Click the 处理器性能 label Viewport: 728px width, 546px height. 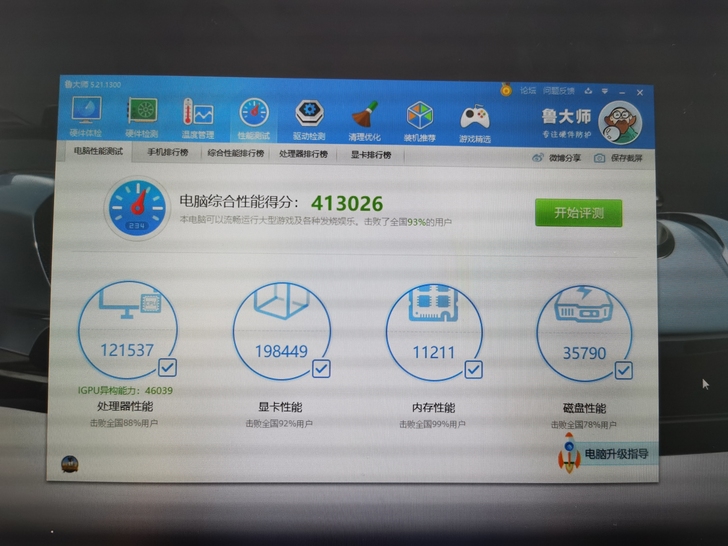[x=124, y=406]
